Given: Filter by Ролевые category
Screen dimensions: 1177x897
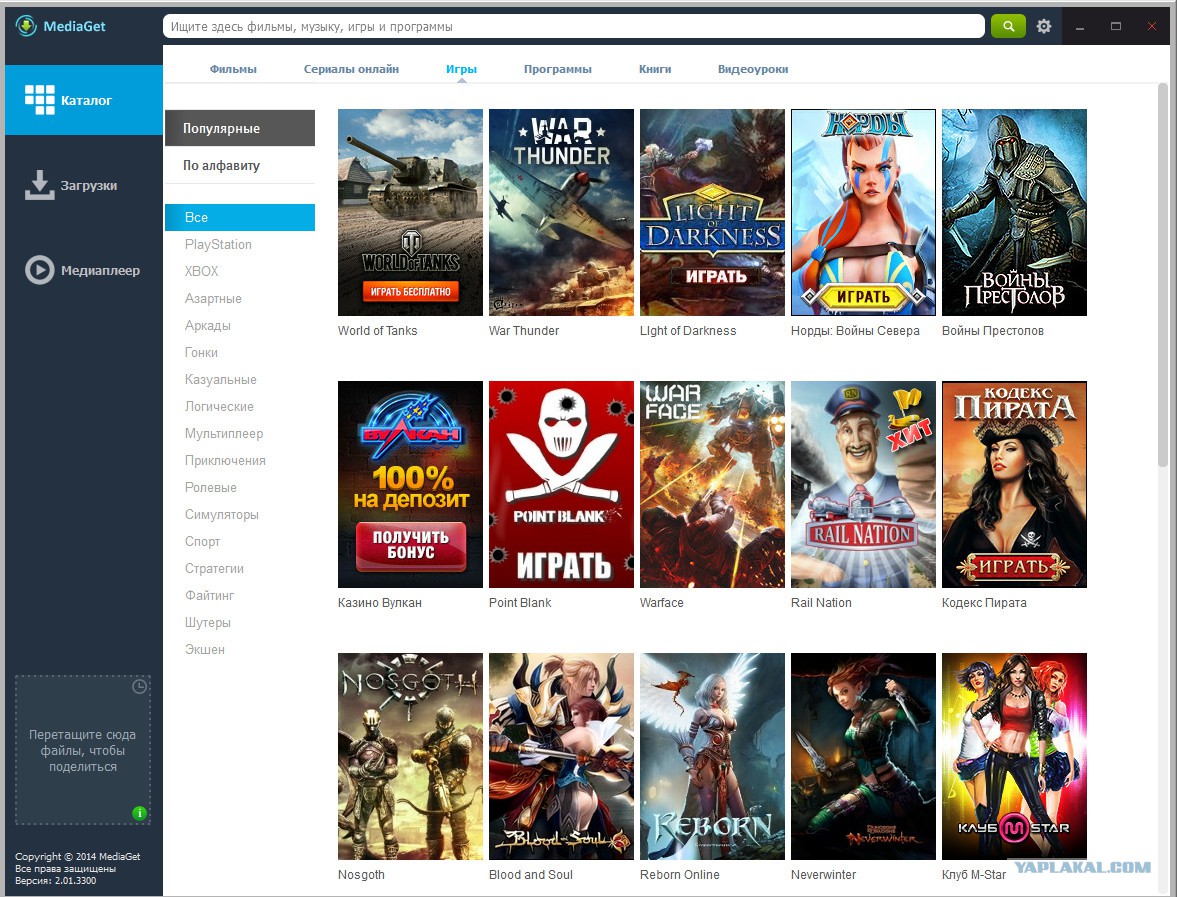Looking at the screenshot, I should point(211,488).
